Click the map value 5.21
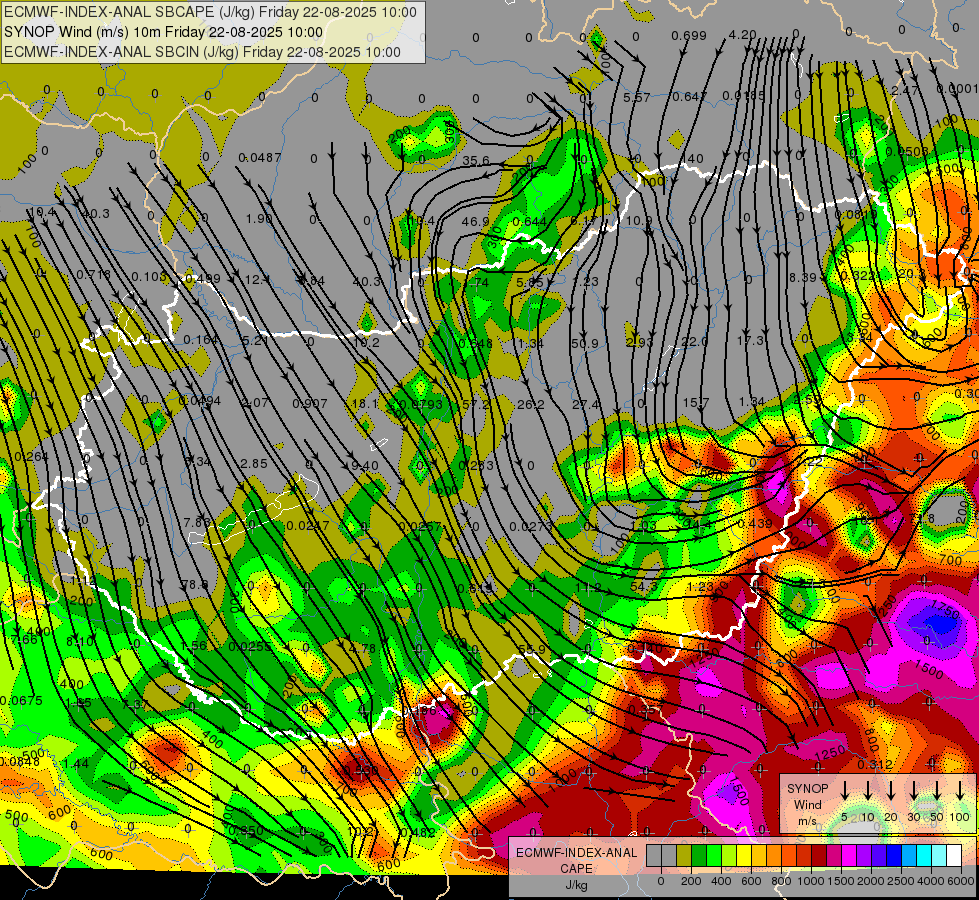 coord(255,340)
